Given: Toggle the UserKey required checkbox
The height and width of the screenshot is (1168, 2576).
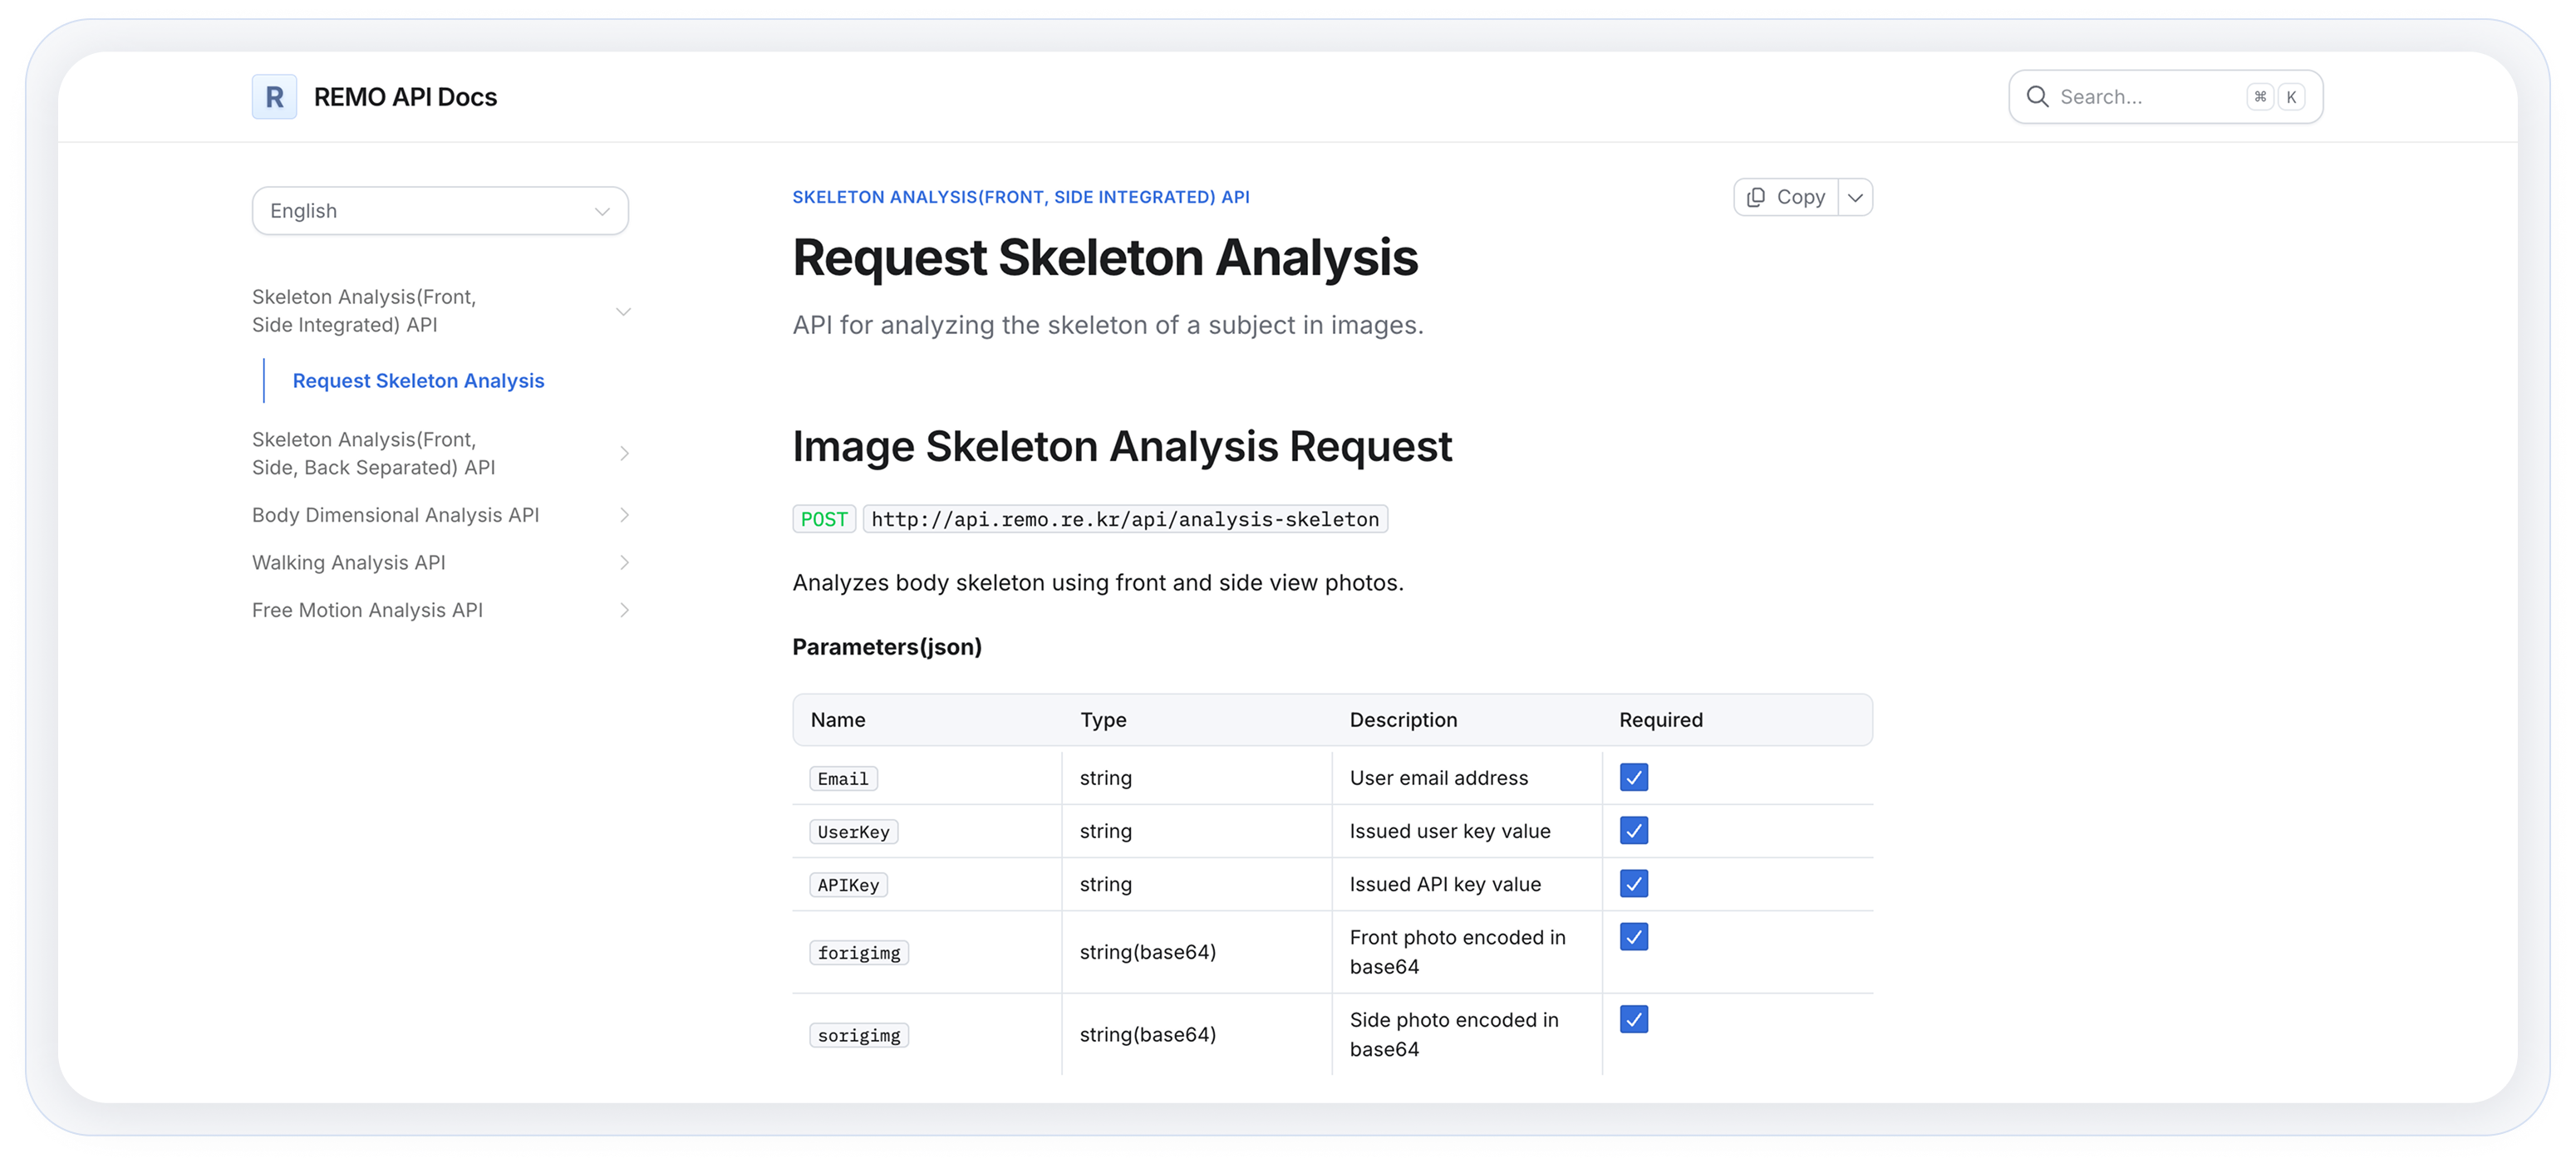Looking at the screenshot, I should click(1633, 830).
